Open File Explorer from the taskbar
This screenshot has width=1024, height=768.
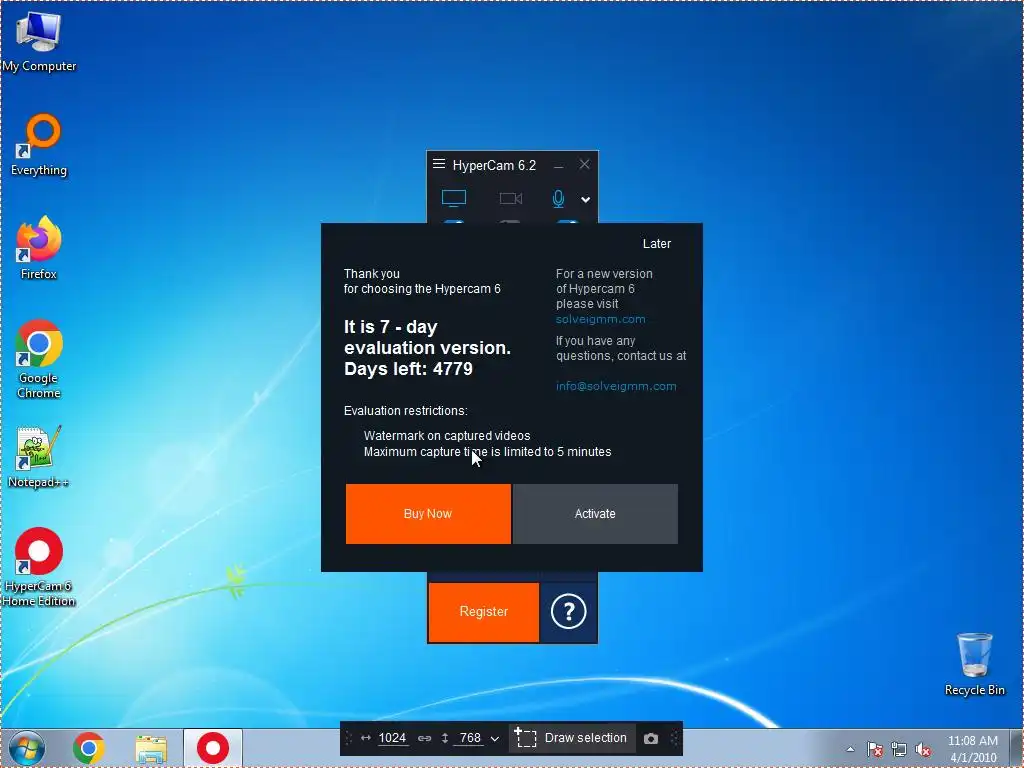pyautogui.click(x=151, y=749)
